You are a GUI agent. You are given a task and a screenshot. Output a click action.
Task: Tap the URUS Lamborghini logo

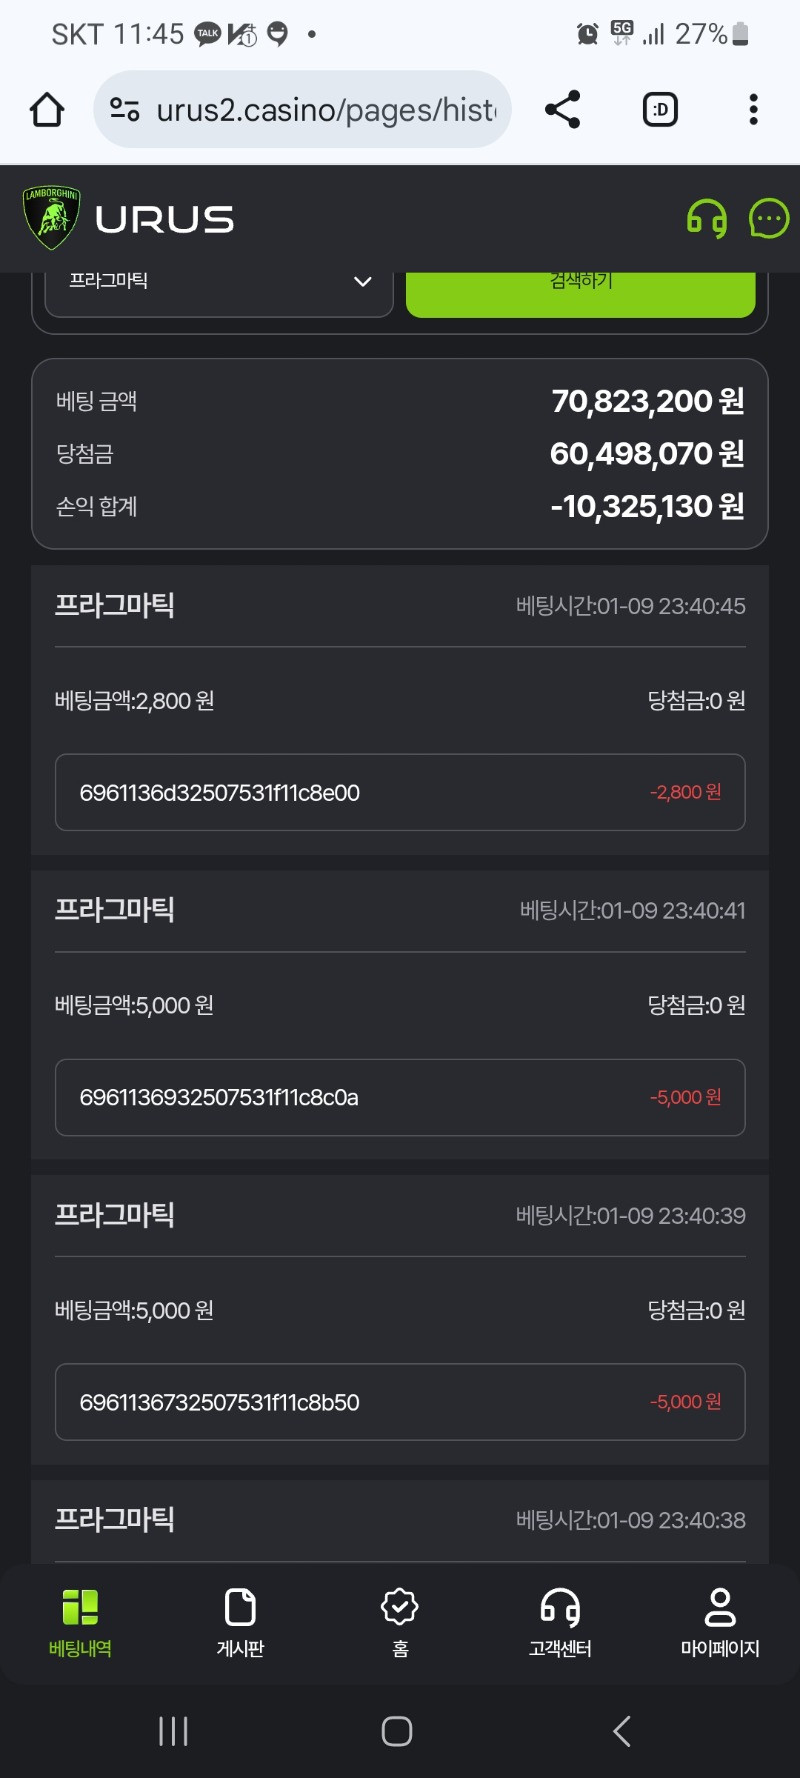128,219
